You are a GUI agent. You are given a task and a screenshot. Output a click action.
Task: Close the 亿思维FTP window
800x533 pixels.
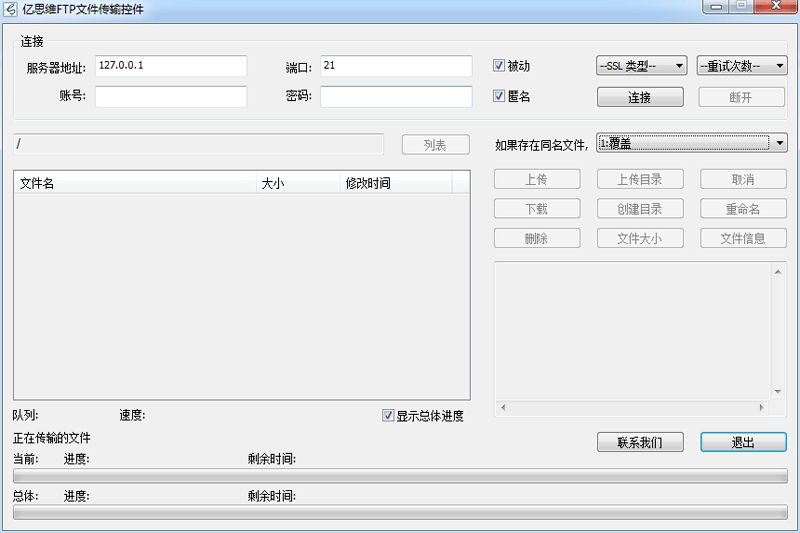click(x=776, y=7)
